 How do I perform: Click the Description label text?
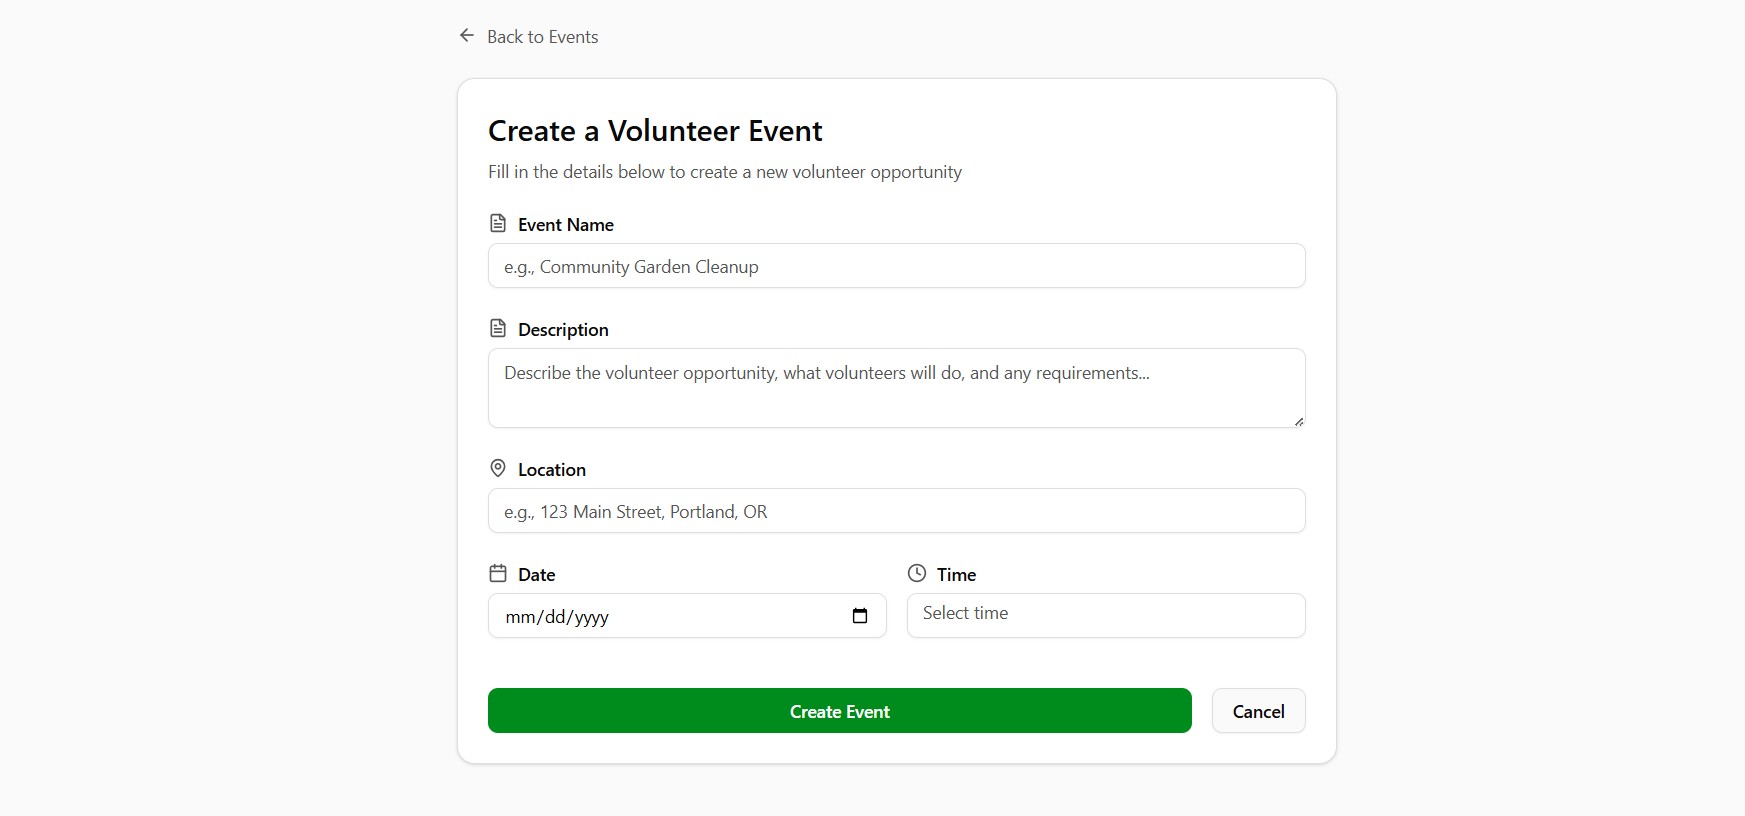(563, 330)
